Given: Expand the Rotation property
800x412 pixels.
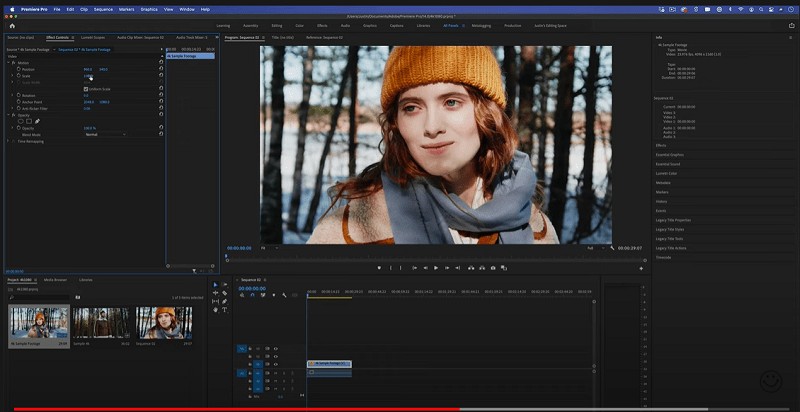Looking at the screenshot, I should (x=12, y=95).
